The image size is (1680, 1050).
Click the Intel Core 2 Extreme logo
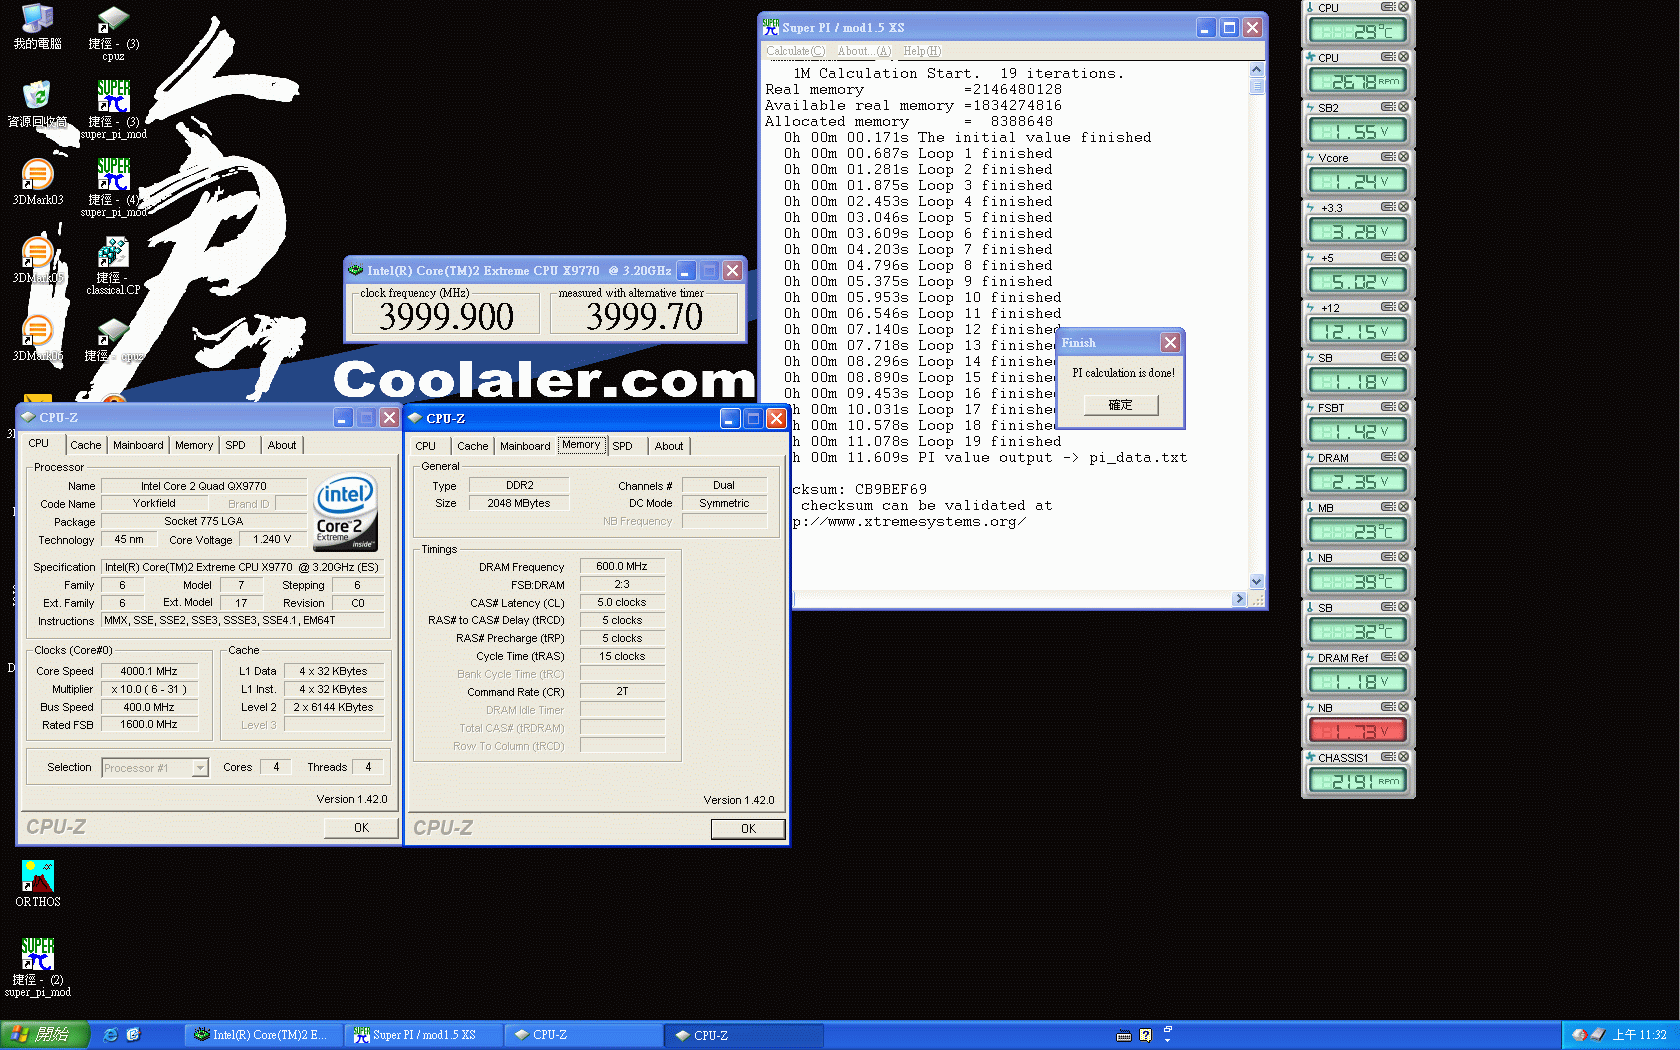tap(345, 512)
